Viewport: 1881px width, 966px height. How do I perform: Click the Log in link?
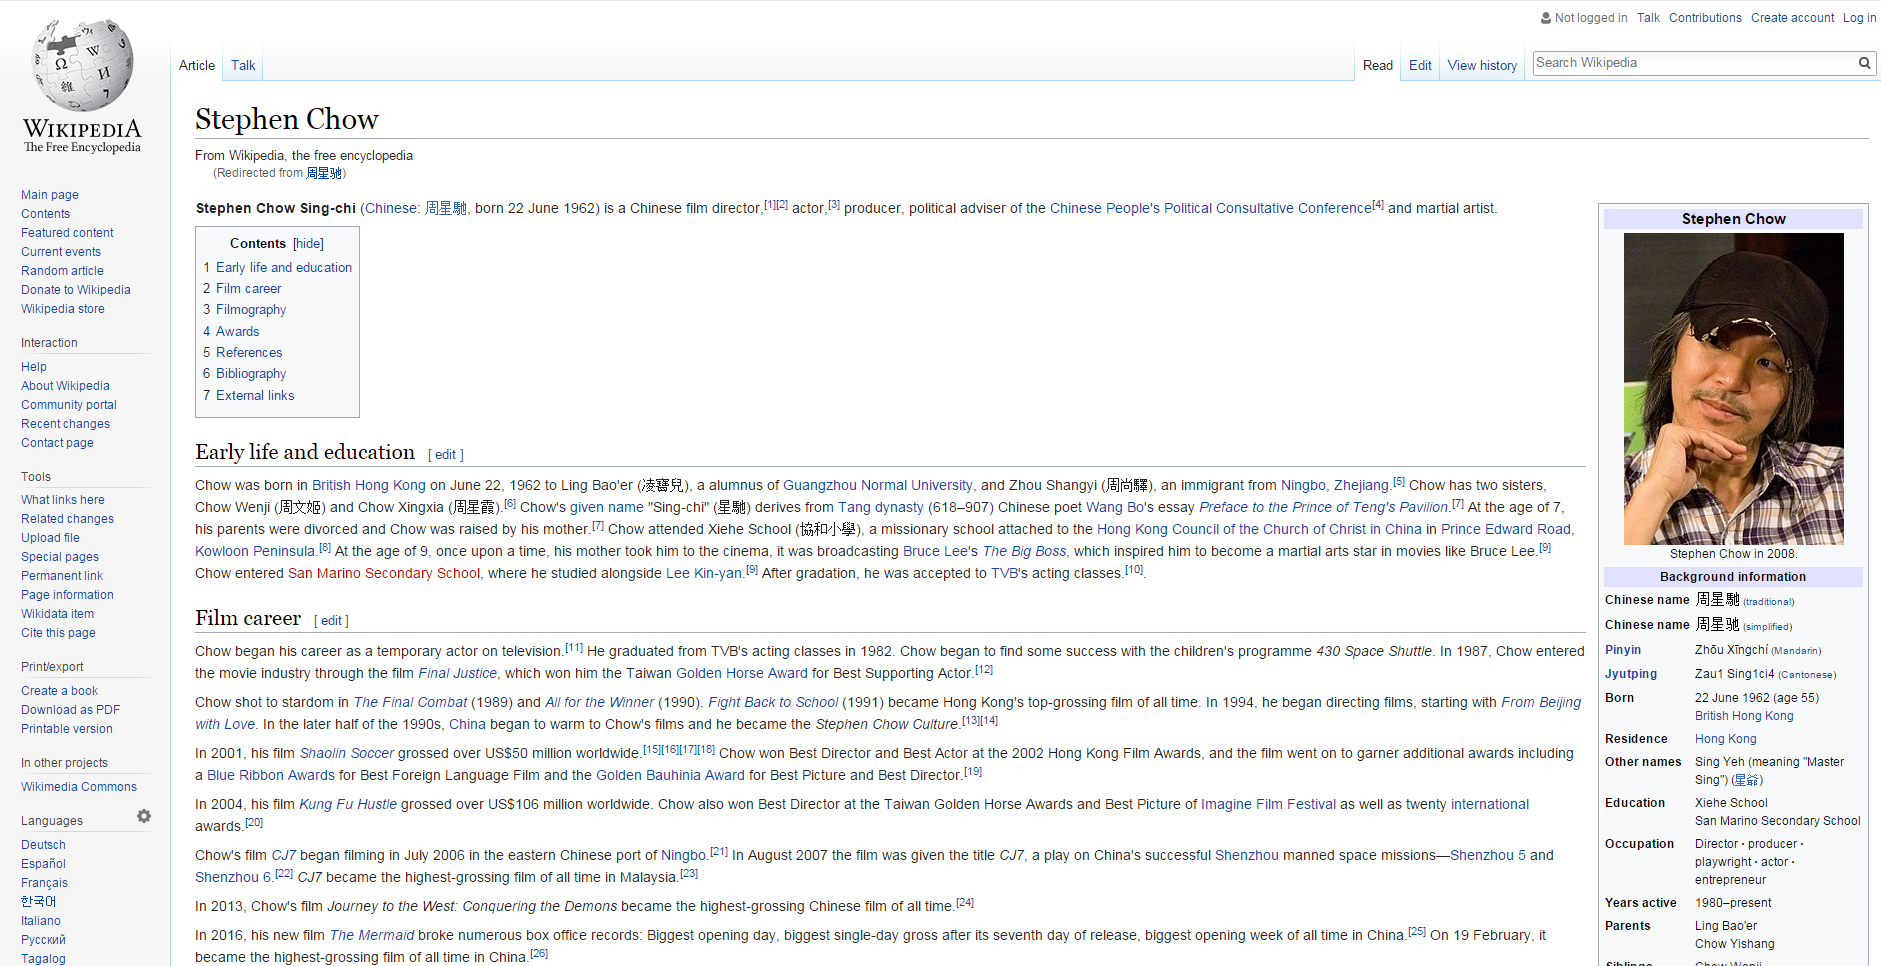[x=1859, y=18]
